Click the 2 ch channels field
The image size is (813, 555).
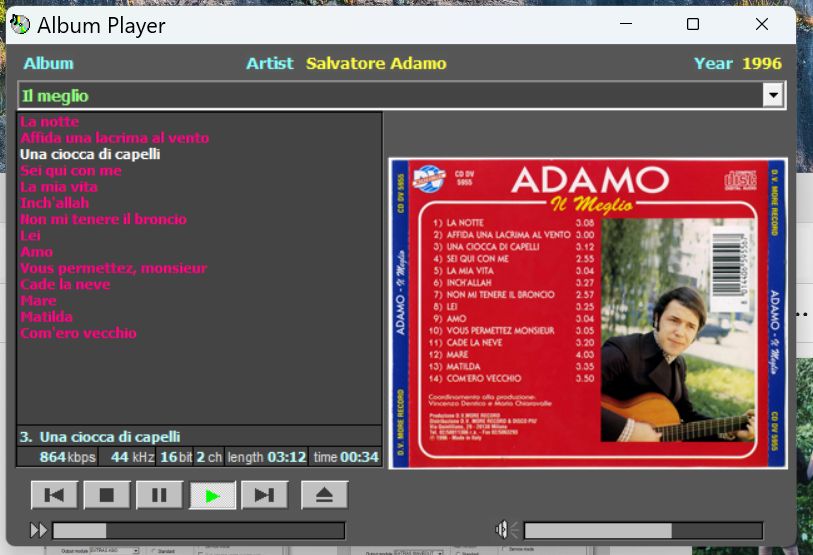(x=209, y=457)
